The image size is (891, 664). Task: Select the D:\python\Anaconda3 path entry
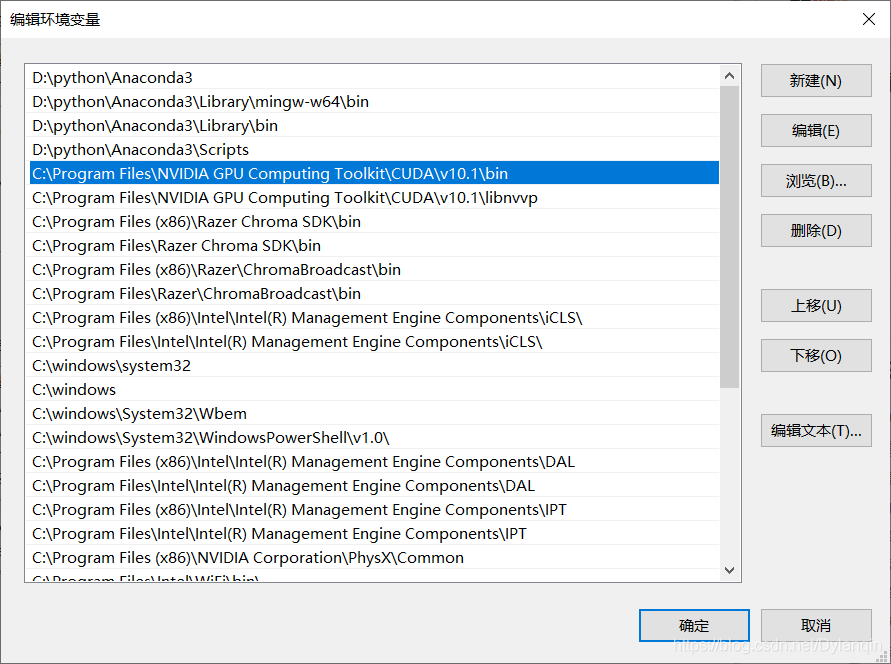pos(112,78)
